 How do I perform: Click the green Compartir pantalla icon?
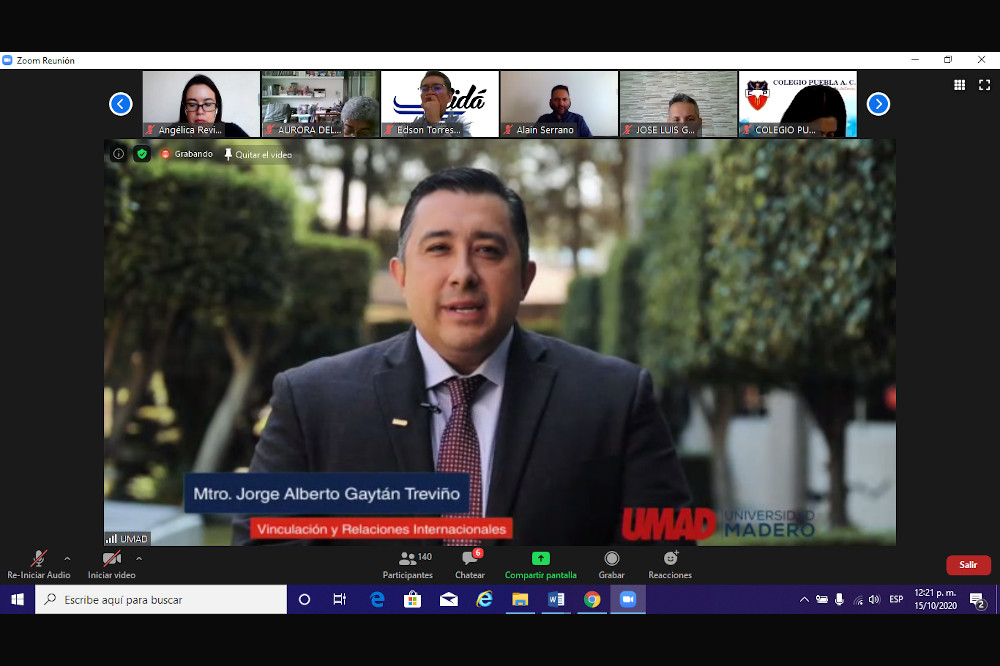tap(540, 559)
